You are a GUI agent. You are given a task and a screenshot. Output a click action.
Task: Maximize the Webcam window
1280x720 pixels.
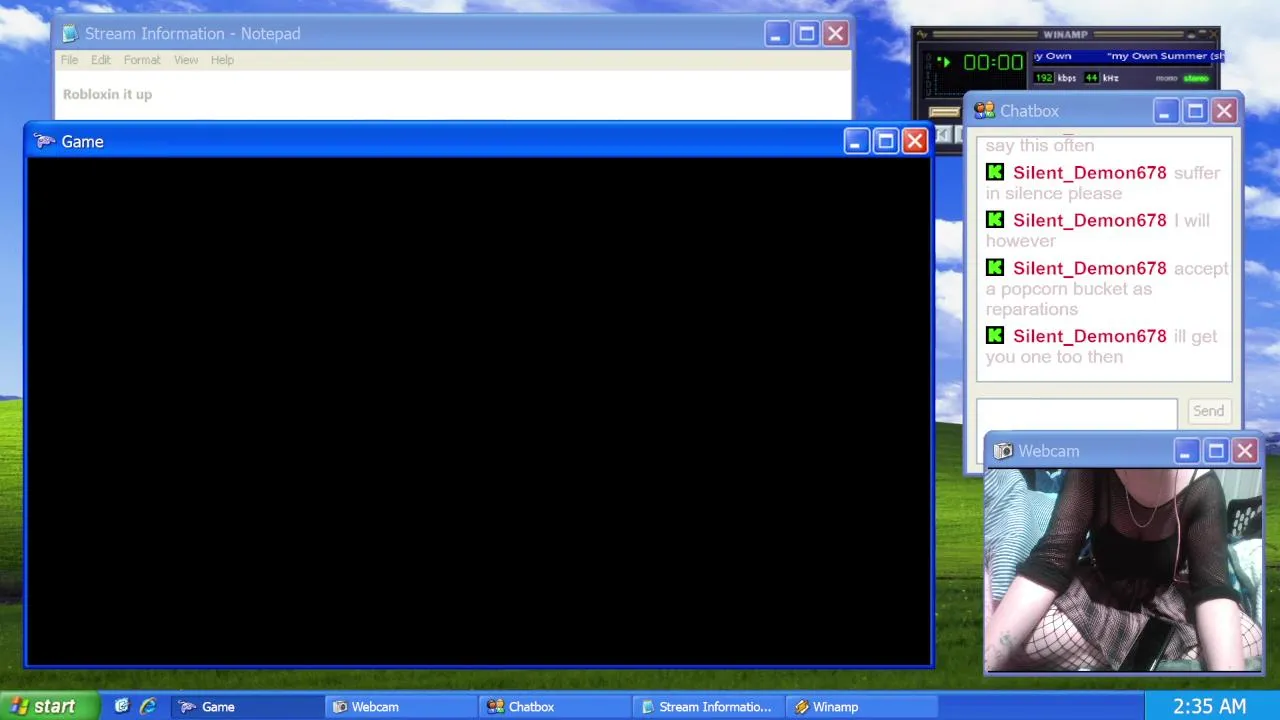click(x=1215, y=451)
